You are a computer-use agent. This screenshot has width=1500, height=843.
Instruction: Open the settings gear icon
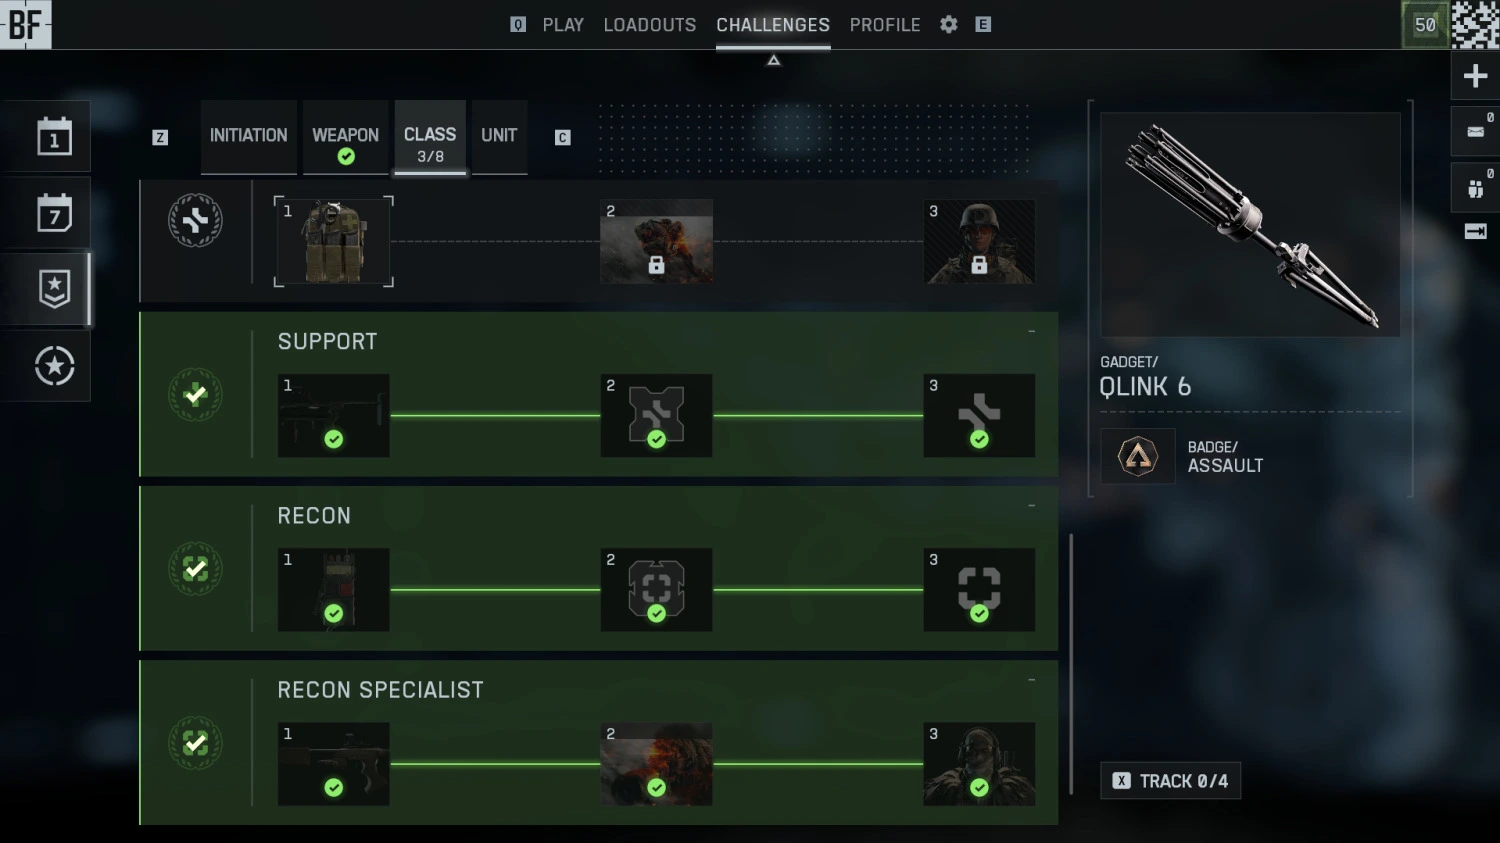click(949, 25)
